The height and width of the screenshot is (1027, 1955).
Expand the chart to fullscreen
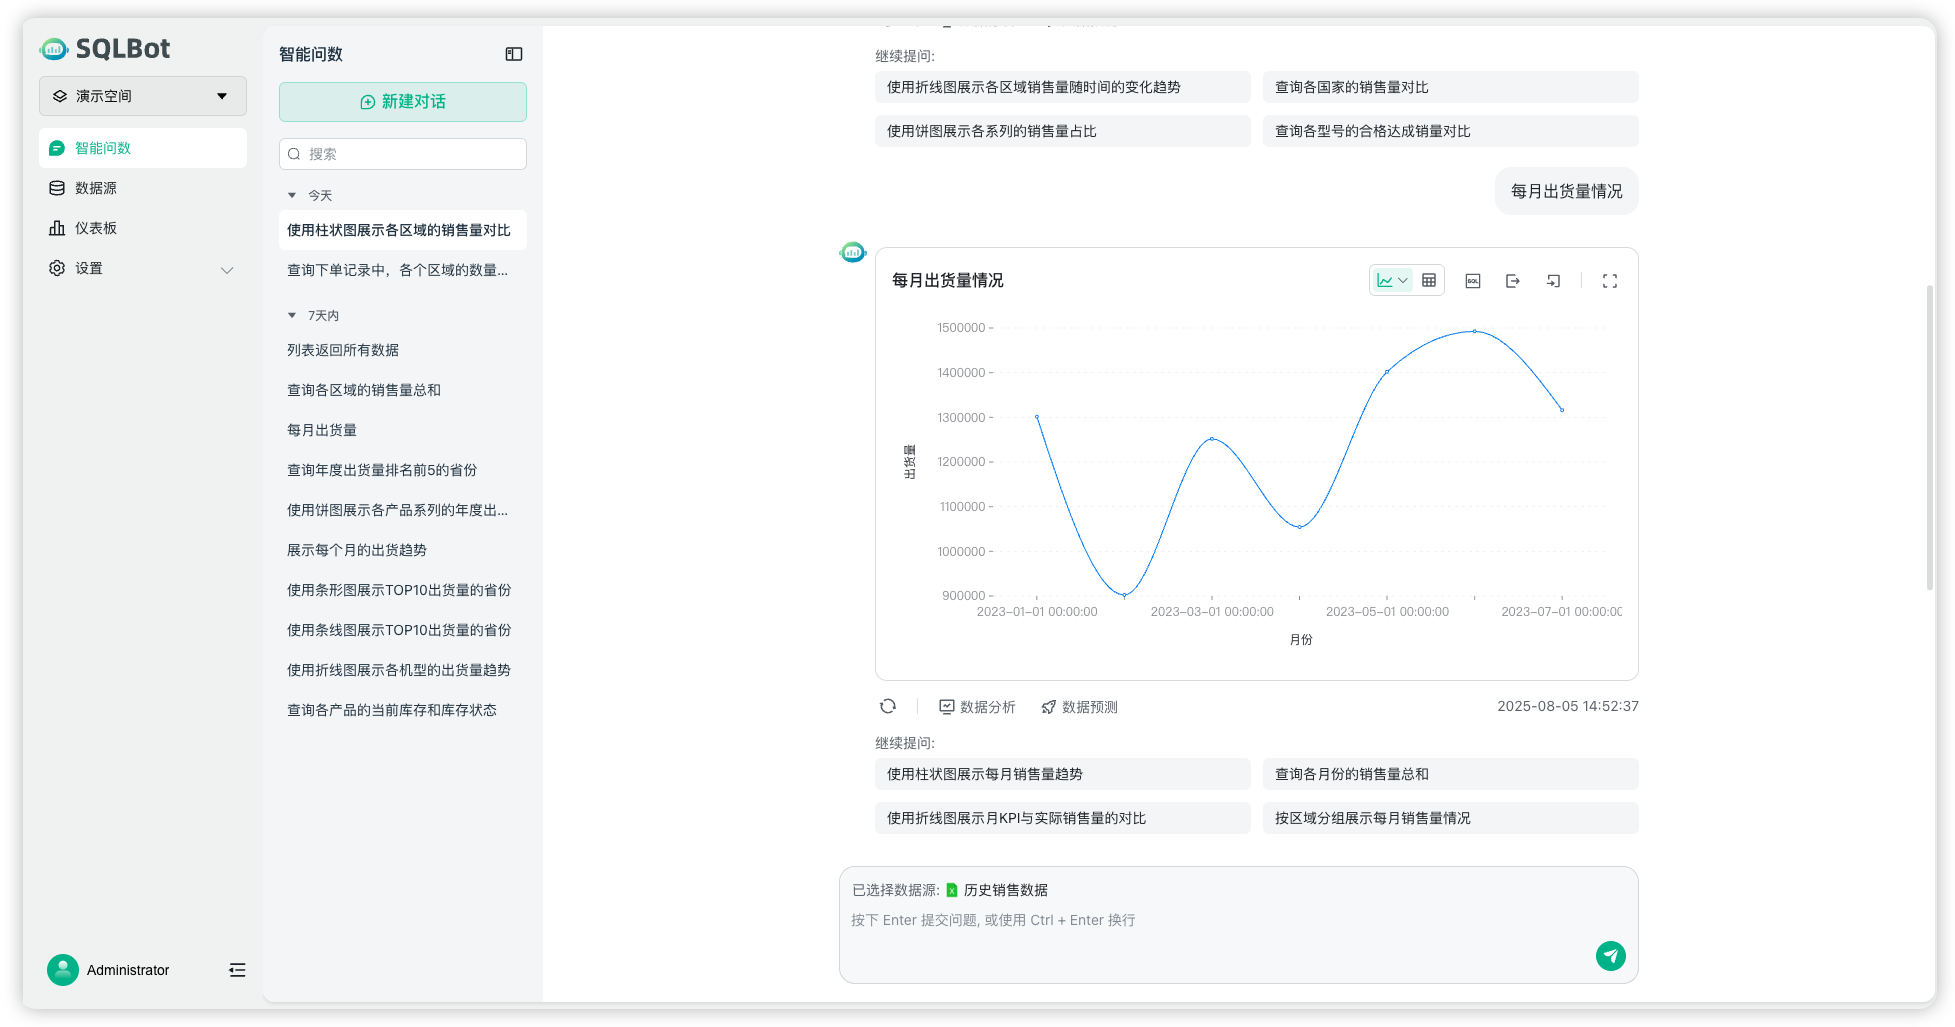pos(1609,281)
